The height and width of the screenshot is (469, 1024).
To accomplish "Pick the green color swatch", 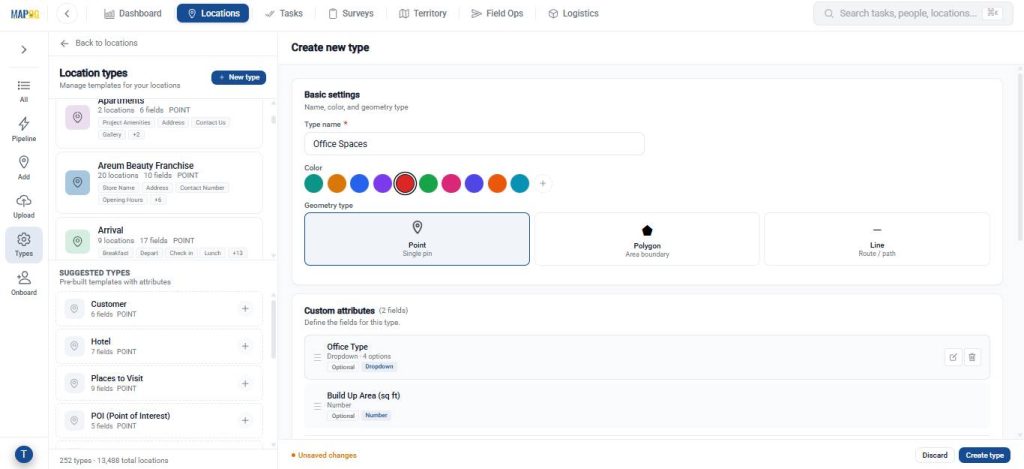I will (x=428, y=184).
